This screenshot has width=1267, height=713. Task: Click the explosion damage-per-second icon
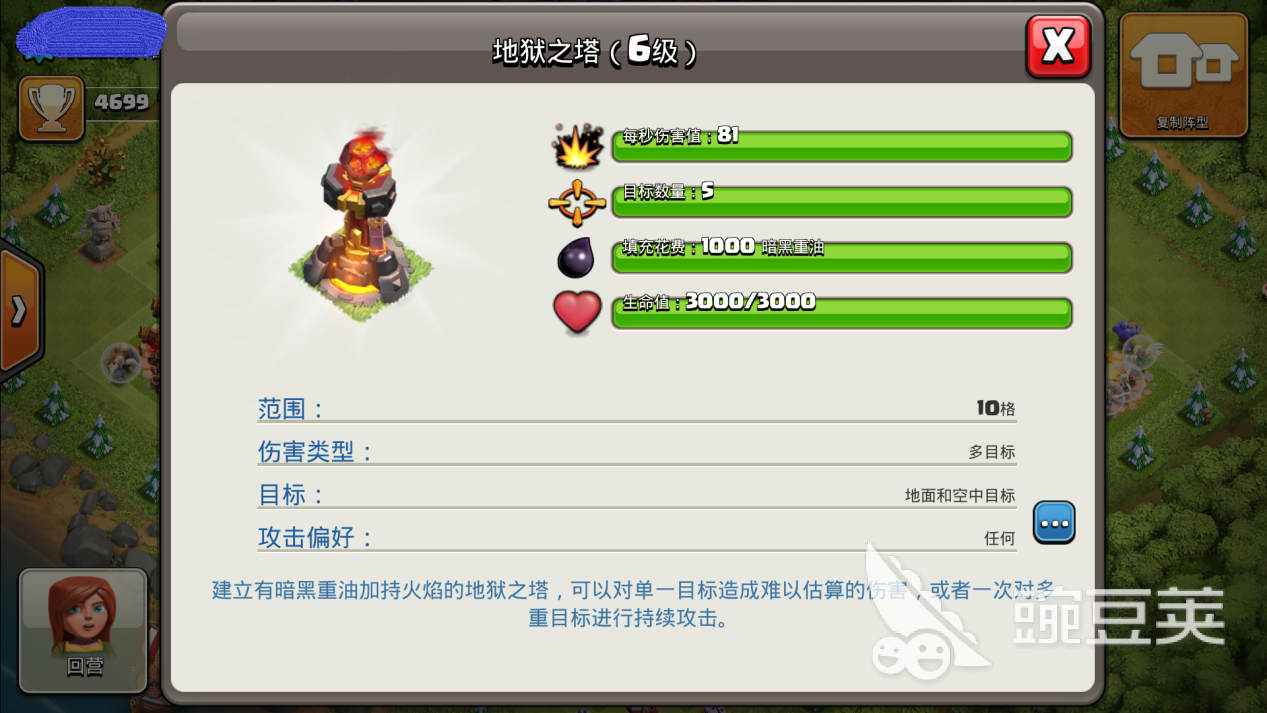[579, 146]
